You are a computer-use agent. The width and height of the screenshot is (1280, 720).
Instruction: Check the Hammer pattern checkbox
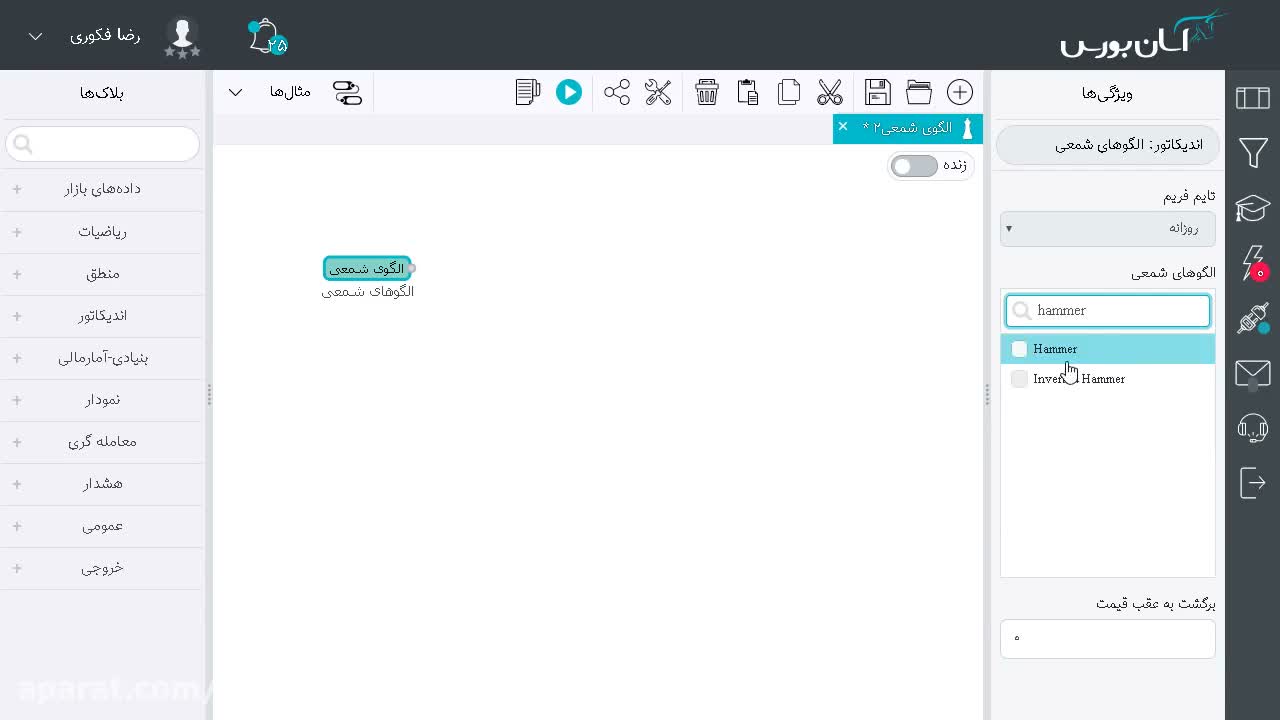1019,349
